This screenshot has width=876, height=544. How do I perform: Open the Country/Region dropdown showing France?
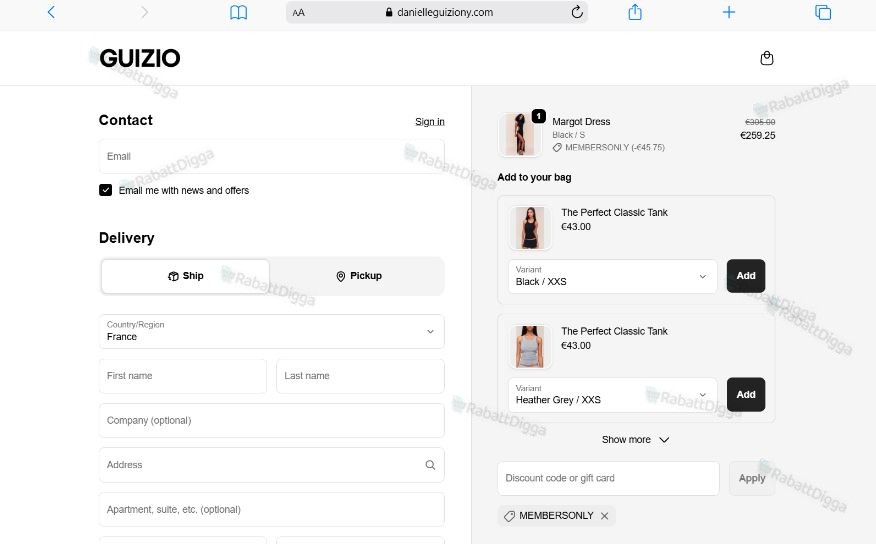(272, 331)
